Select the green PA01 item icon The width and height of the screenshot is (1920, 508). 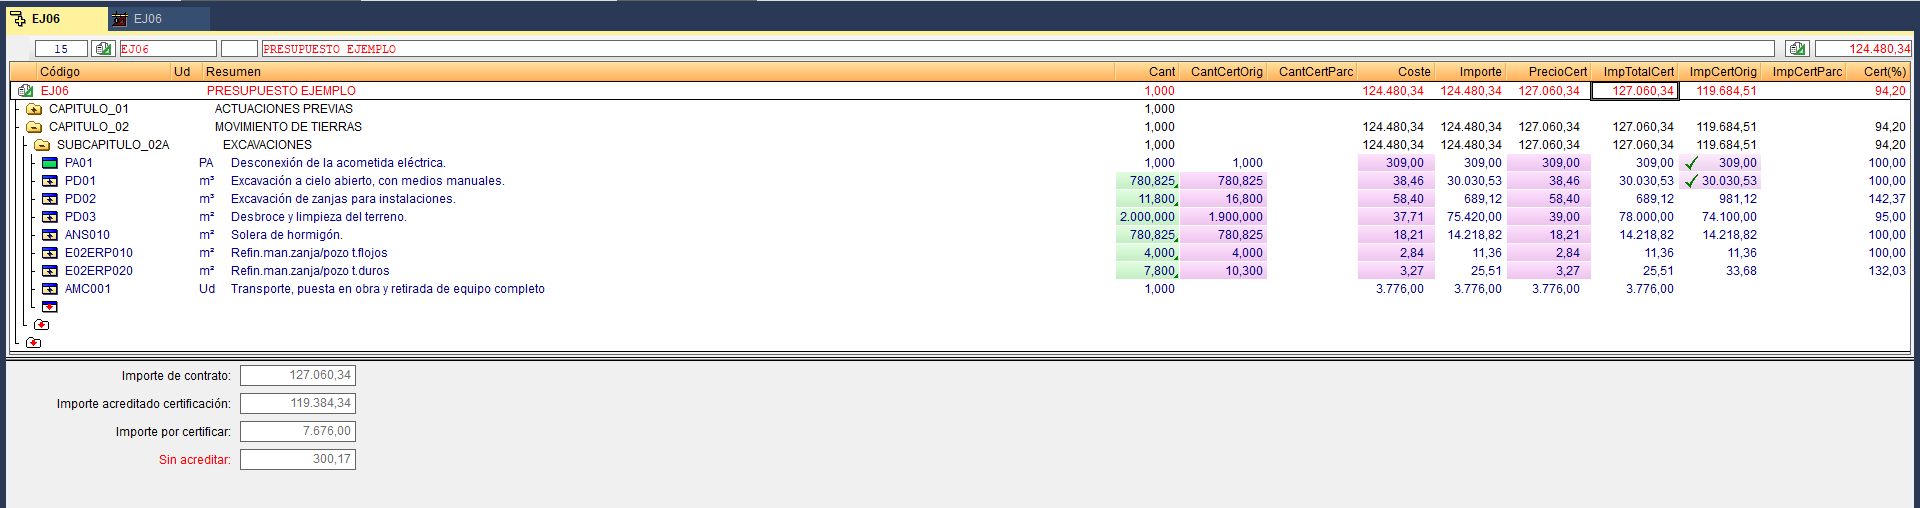click(50, 163)
